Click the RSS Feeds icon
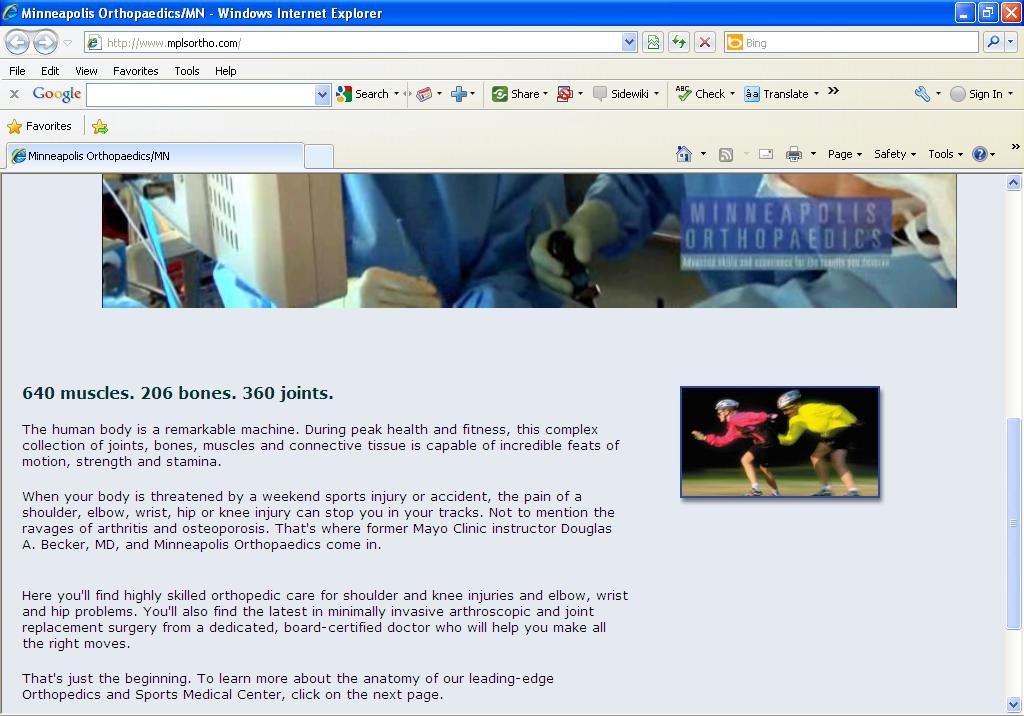The image size is (1024, 716). [x=726, y=154]
